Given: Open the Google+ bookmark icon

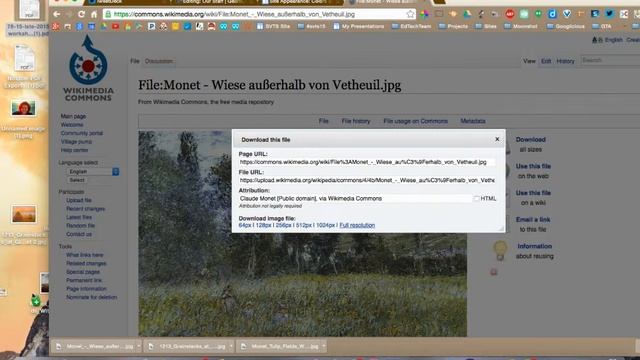Looking at the screenshot, I should tap(56, 27).
